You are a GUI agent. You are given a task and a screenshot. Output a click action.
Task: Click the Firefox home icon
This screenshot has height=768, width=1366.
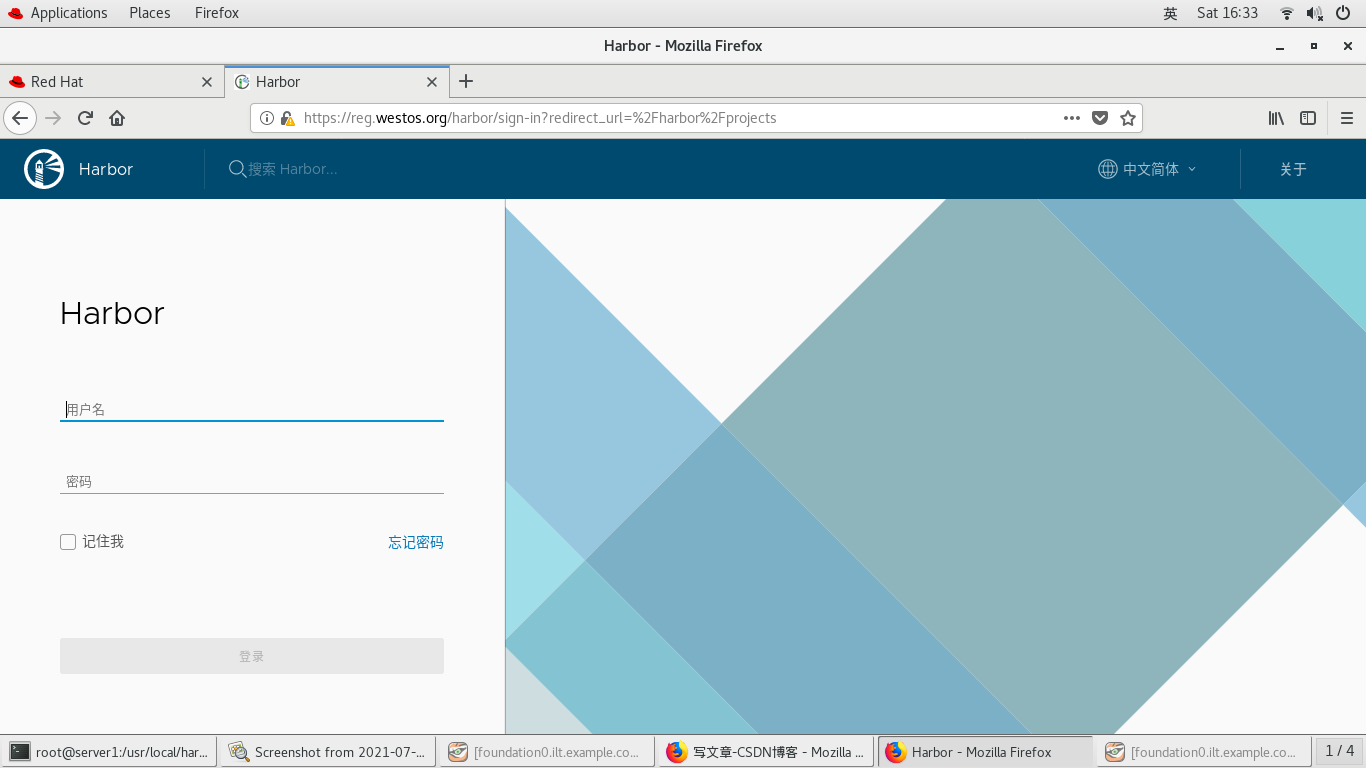point(117,118)
